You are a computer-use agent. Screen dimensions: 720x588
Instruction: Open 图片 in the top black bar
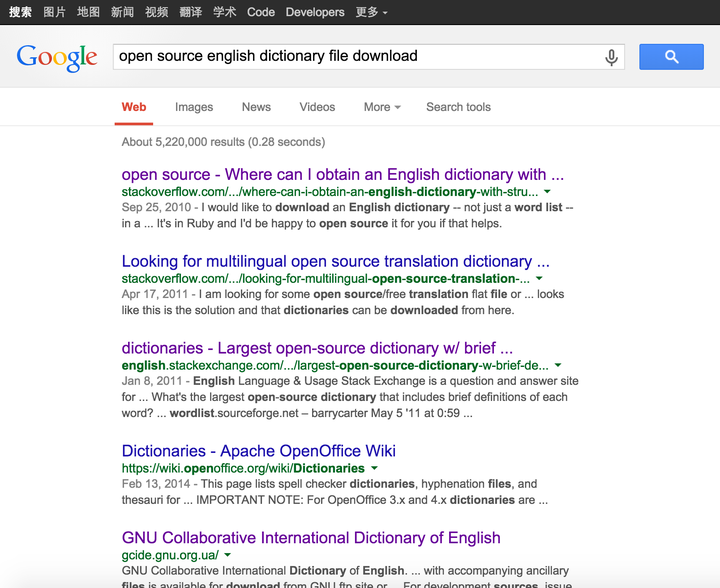pyautogui.click(x=54, y=12)
